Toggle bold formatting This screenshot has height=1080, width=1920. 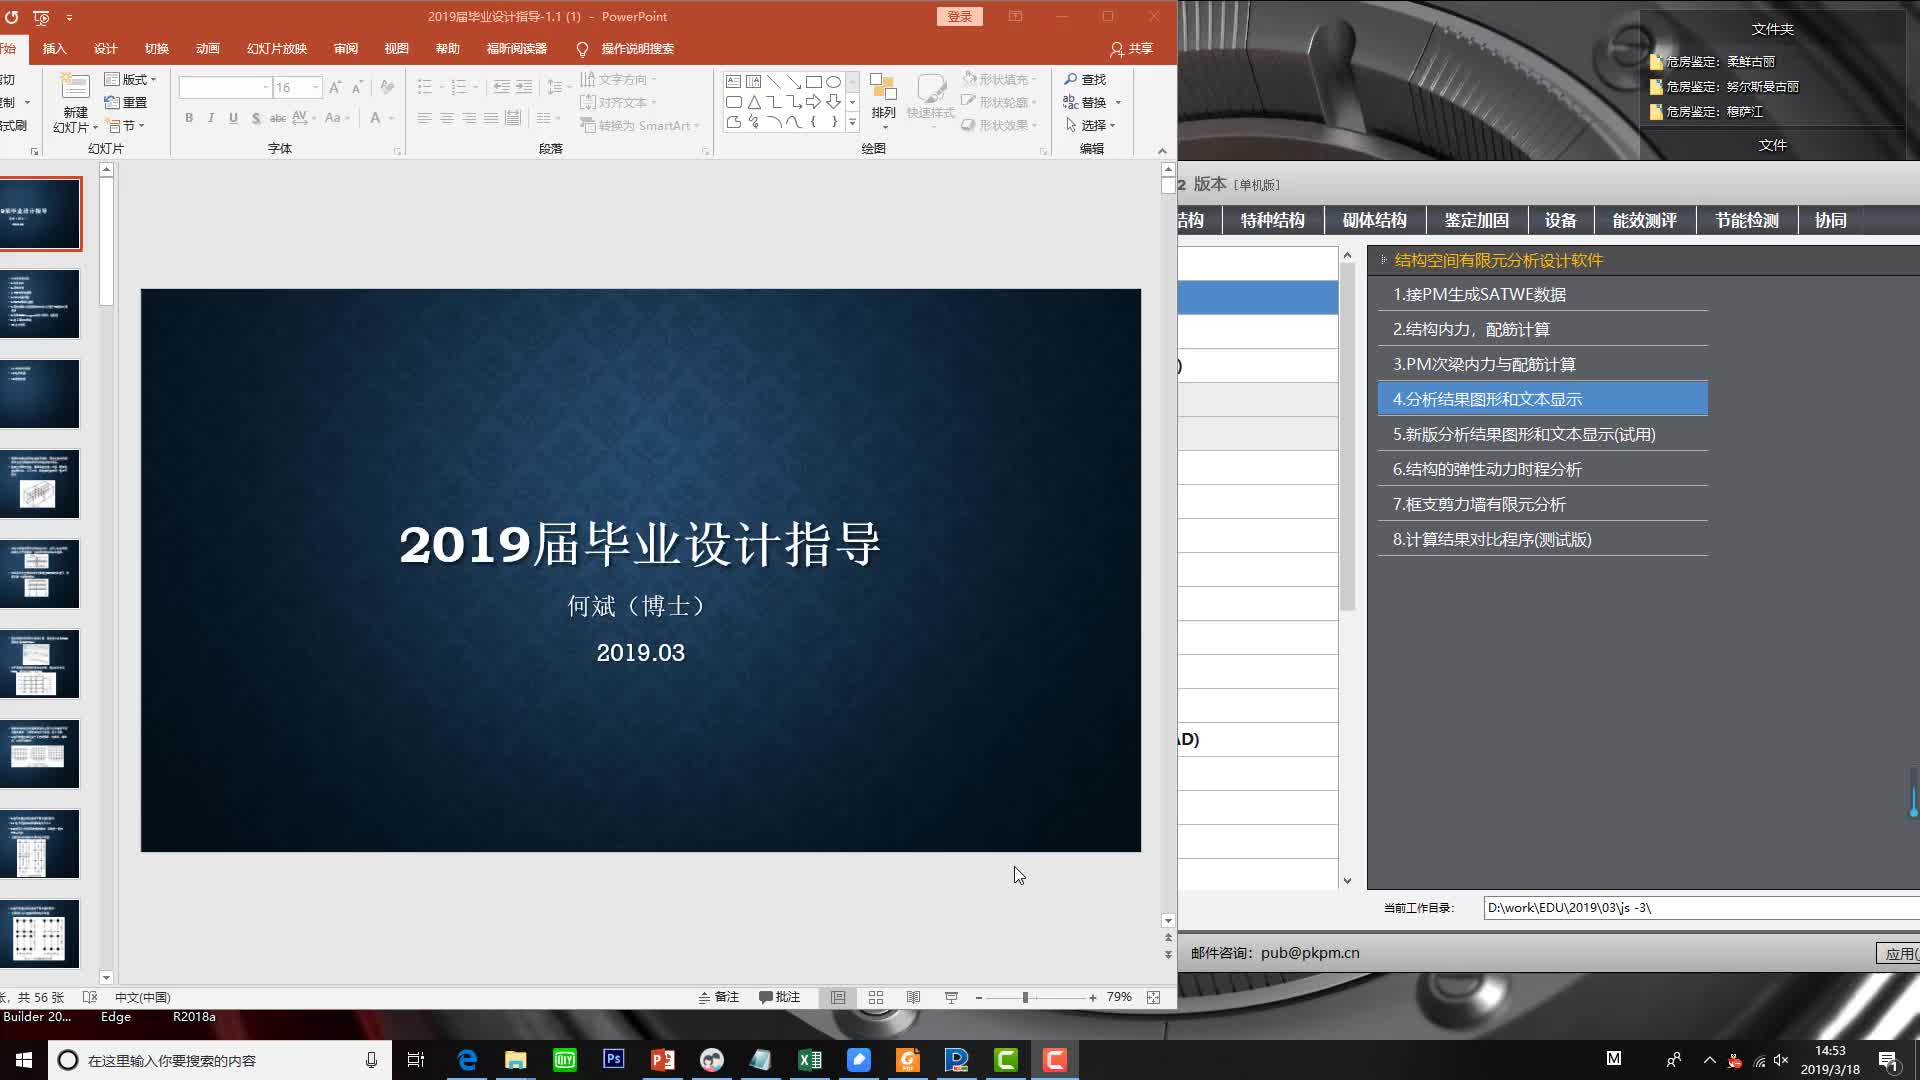click(188, 117)
